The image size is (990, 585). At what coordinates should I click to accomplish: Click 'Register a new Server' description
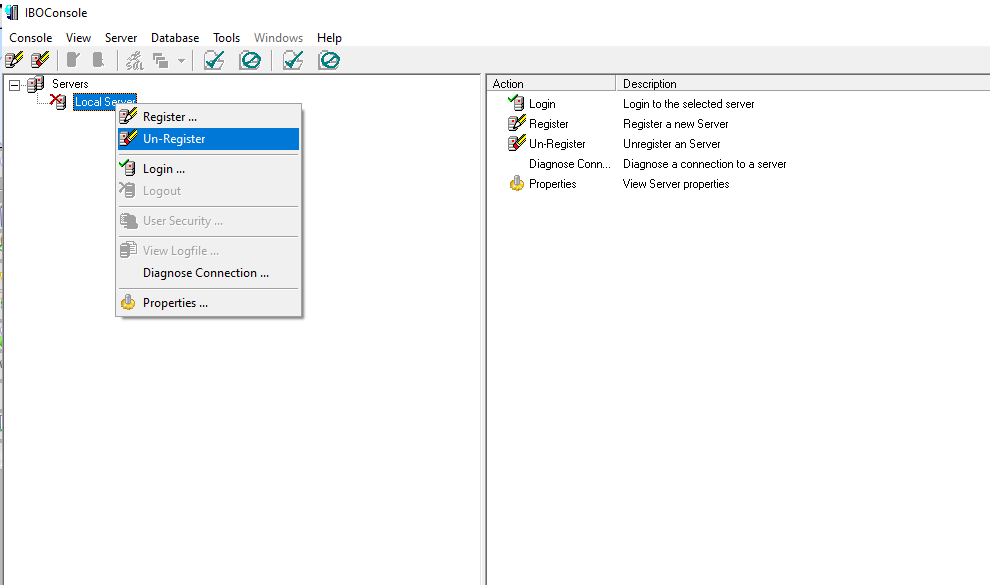click(676, 124)
